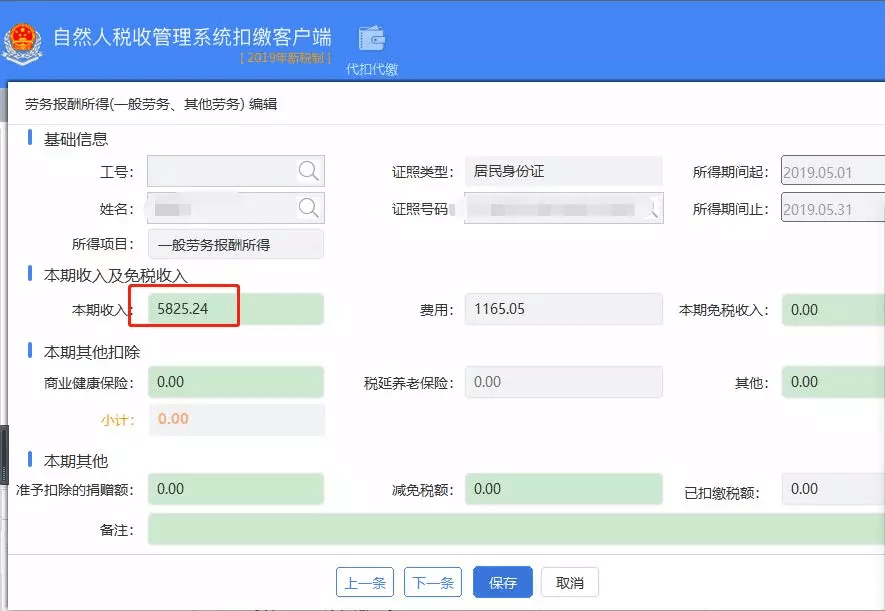
Task: Click search icon in 工号 field
Action: tap(309, 171)
